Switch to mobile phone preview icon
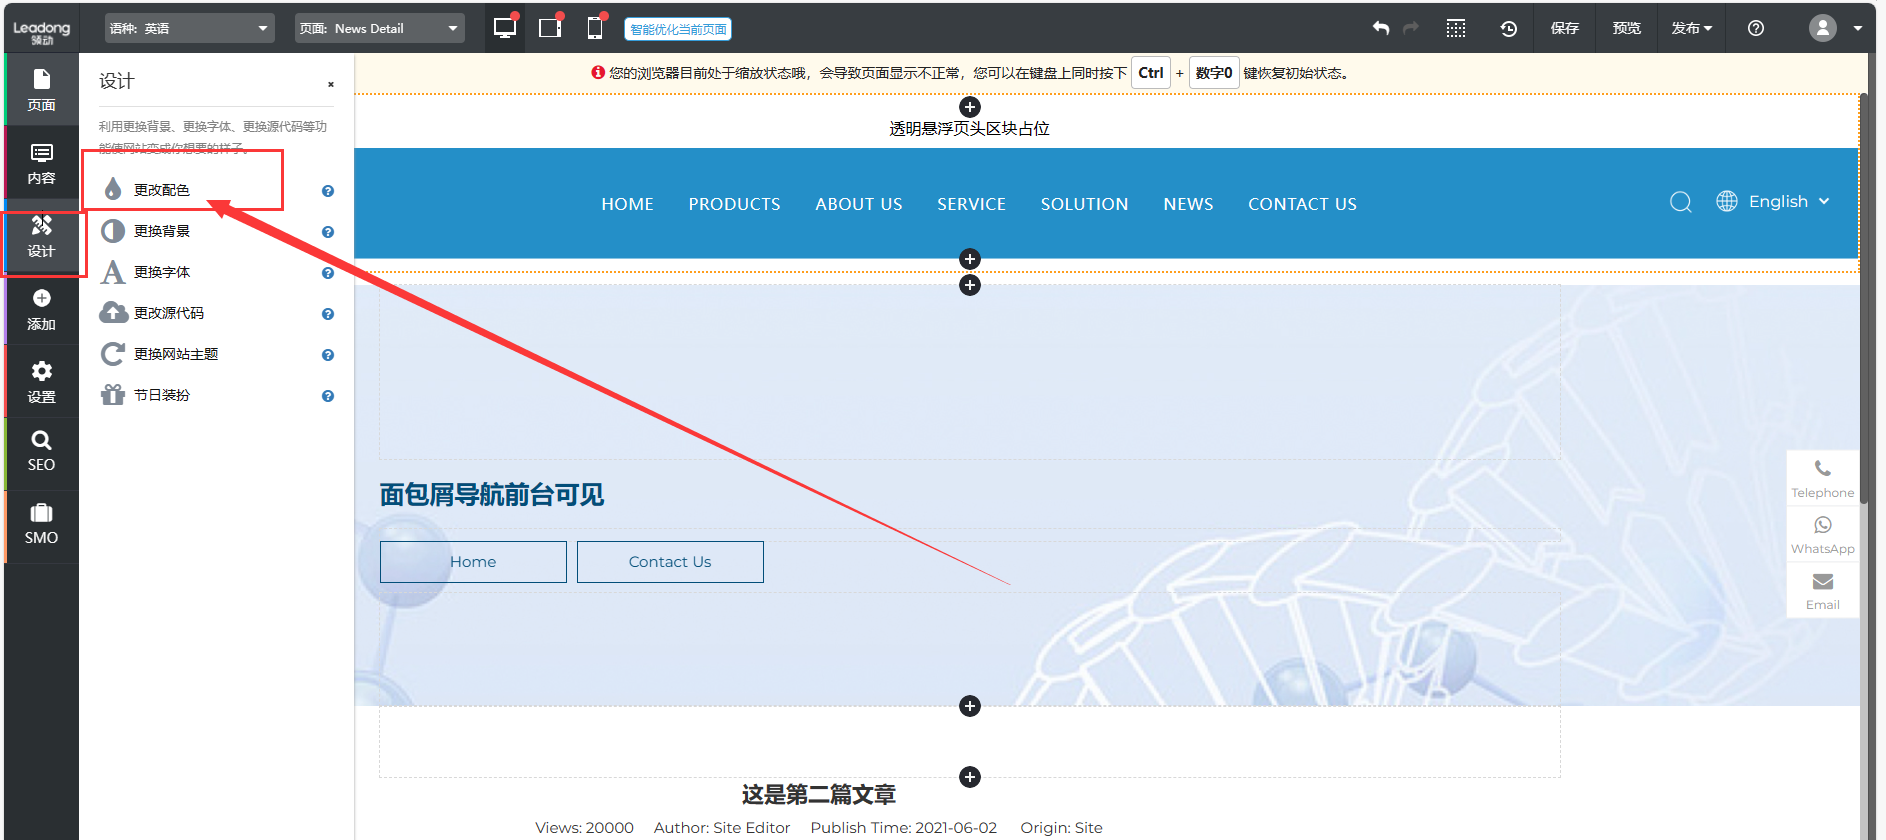This screenshot has width=1886, height=840. [595, 28]
